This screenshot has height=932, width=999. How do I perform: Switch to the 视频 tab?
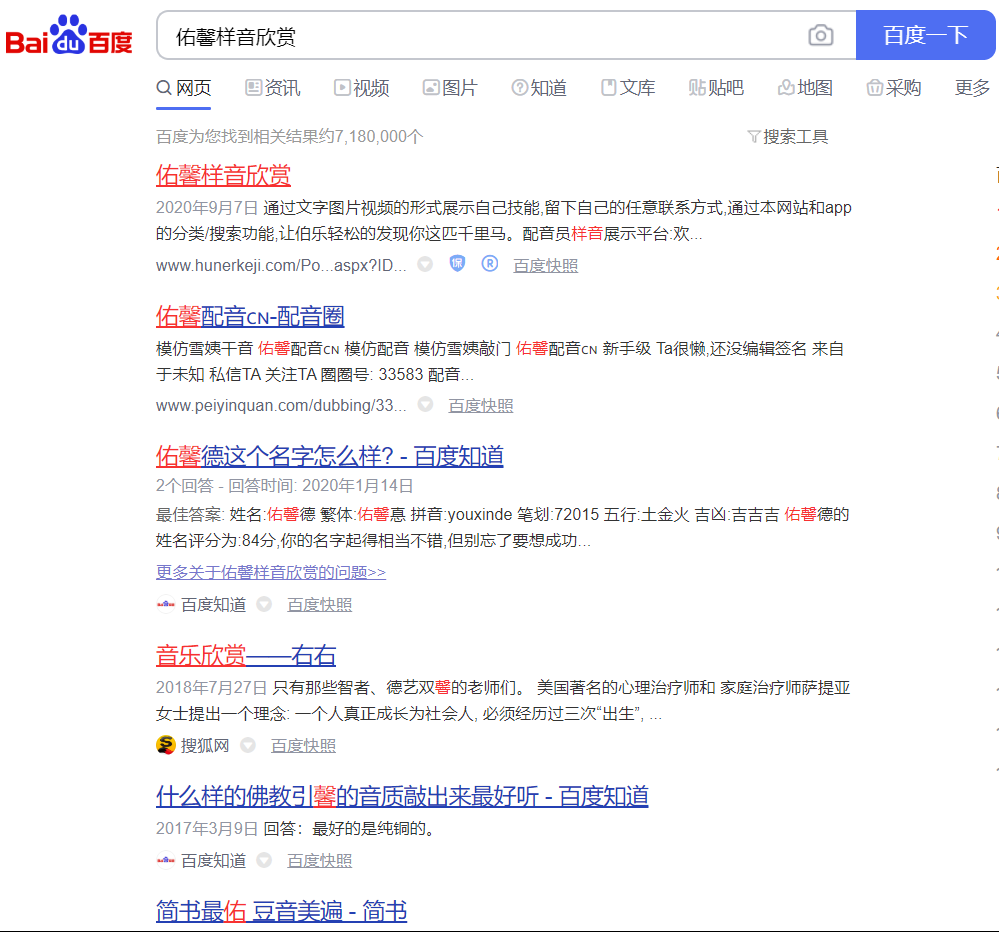click(x=361, y=88)
